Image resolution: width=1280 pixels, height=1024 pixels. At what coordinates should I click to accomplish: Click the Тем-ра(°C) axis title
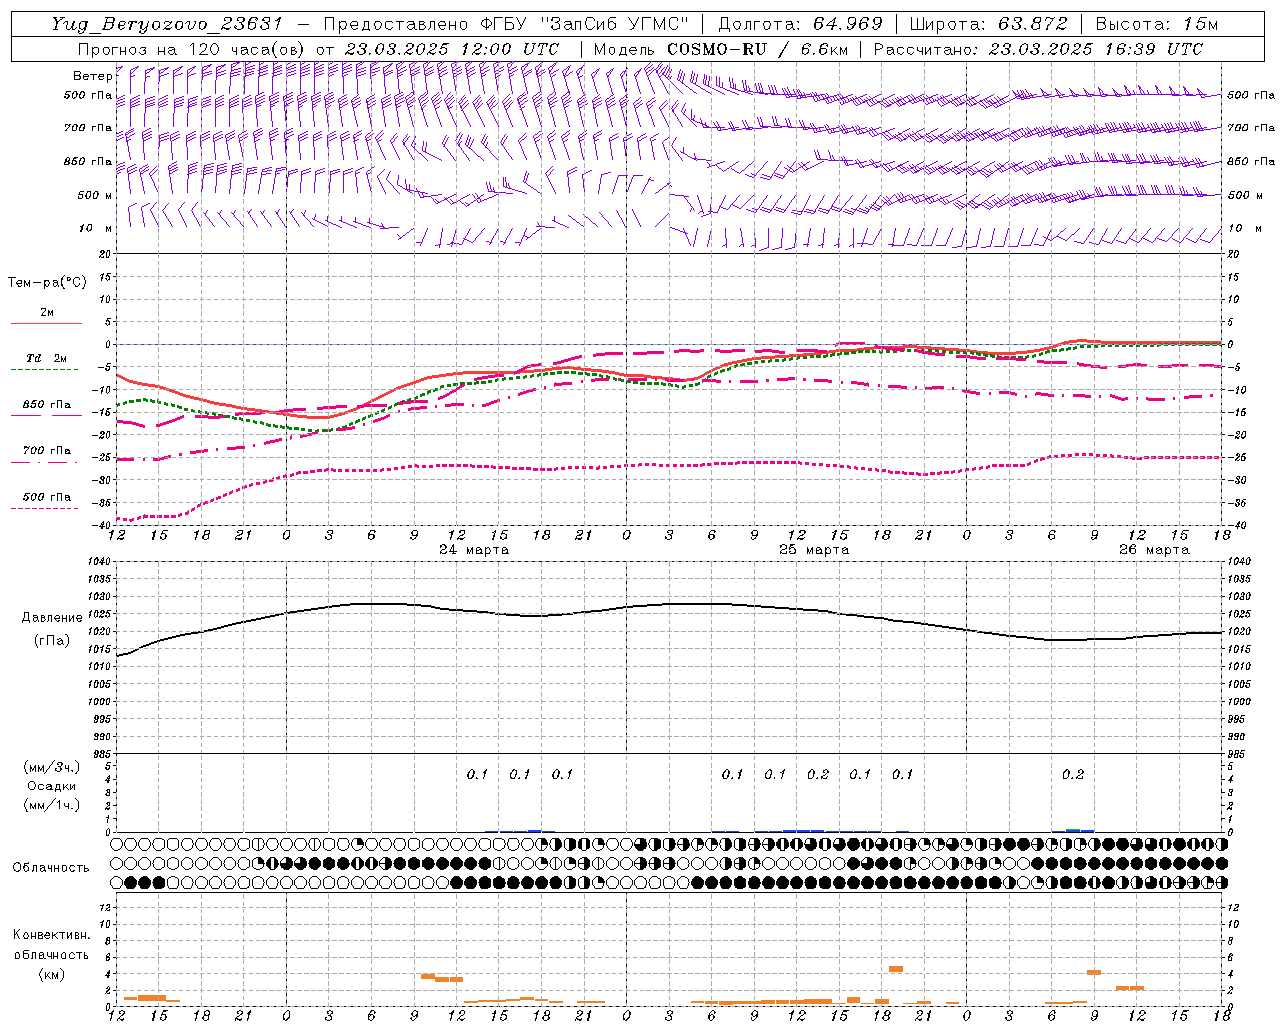point(47,283)
